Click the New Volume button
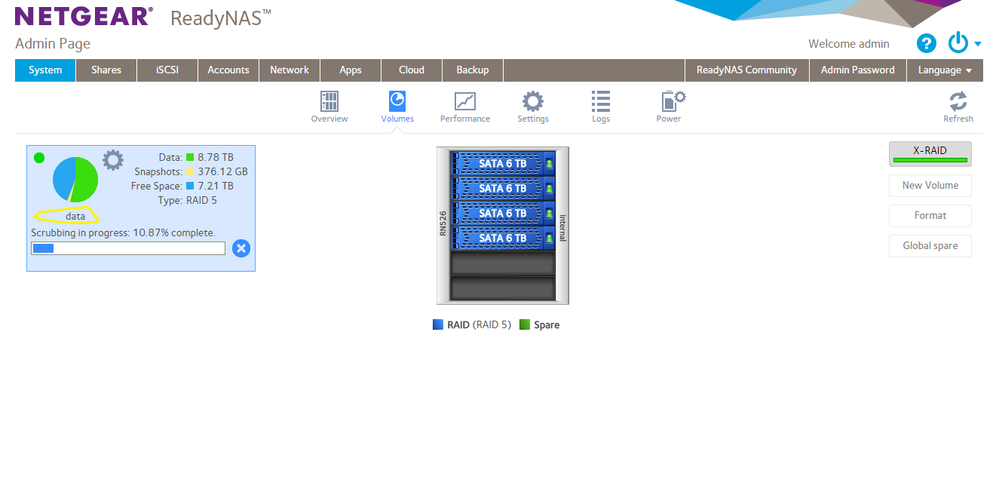 930,185
